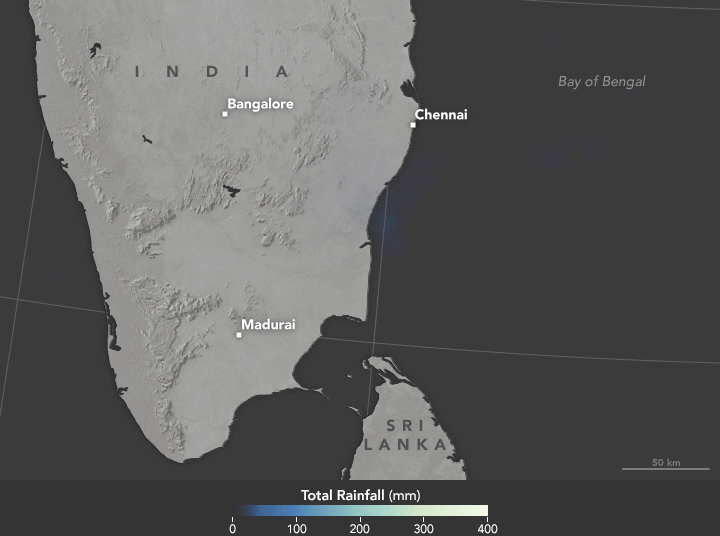Select the Bangalore city label
The image size is (720, 536).
259,103
